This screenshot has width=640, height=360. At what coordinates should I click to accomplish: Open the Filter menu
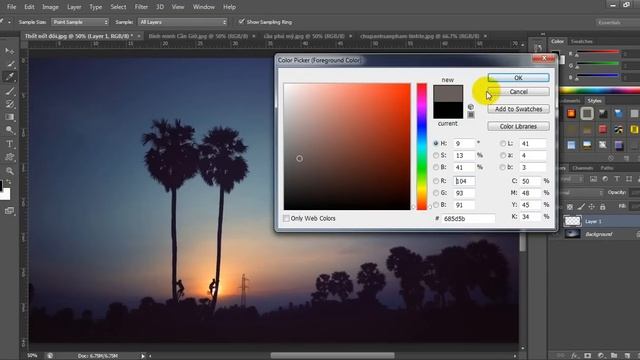141,7
